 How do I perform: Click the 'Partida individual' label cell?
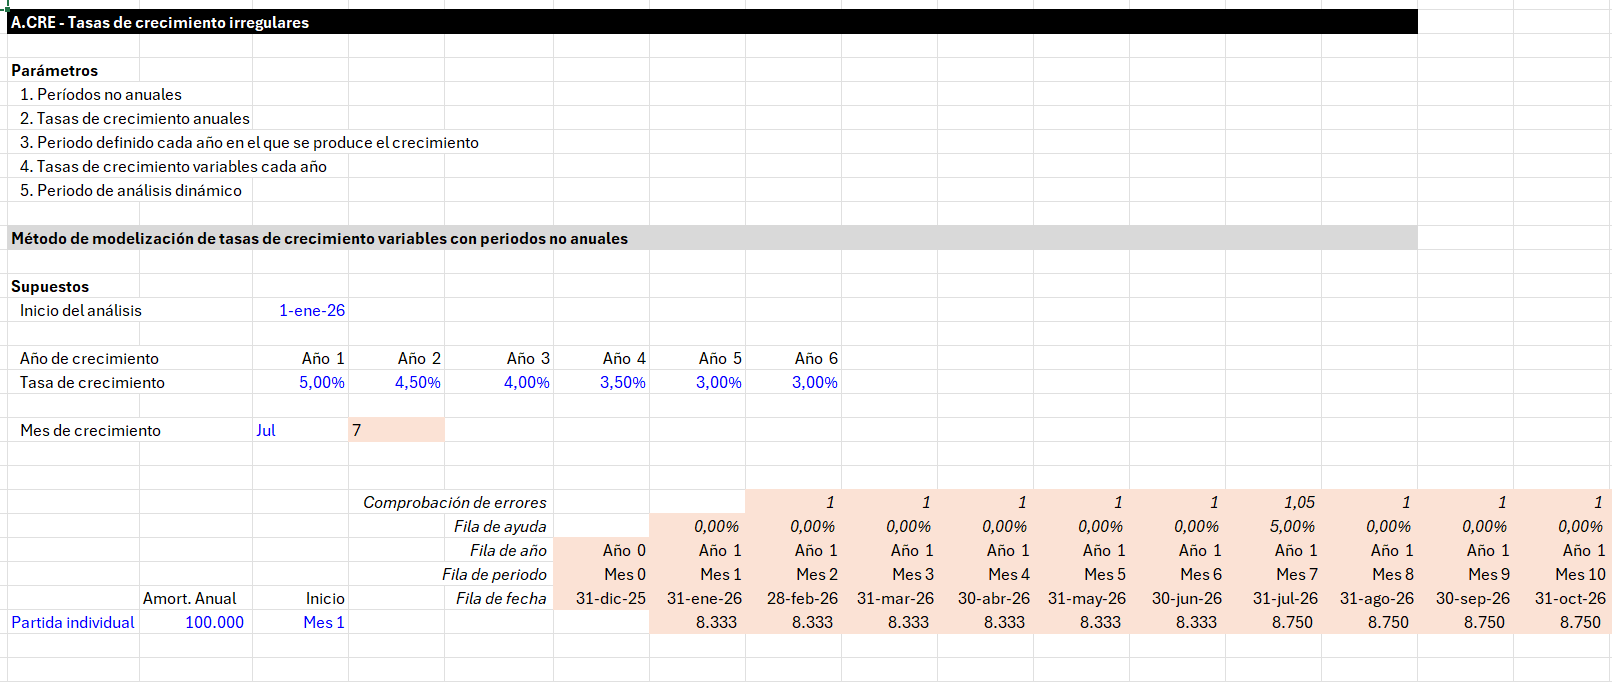[x=73, y=622]
